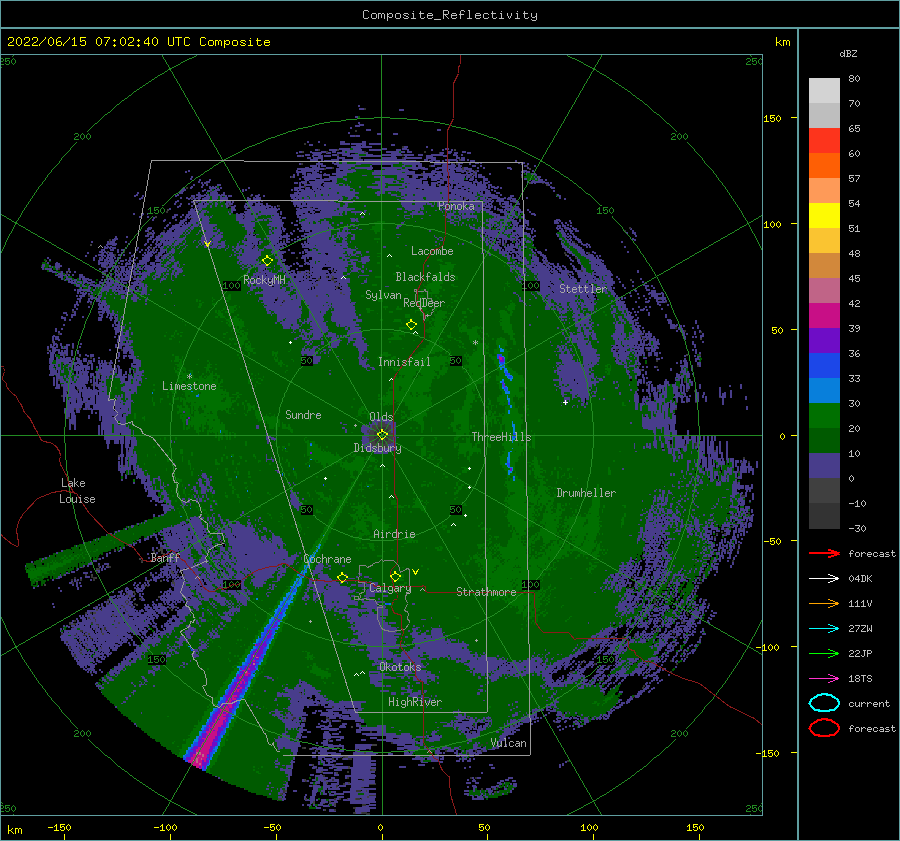Click the white cross marker south of Stettler

(565, 402)
